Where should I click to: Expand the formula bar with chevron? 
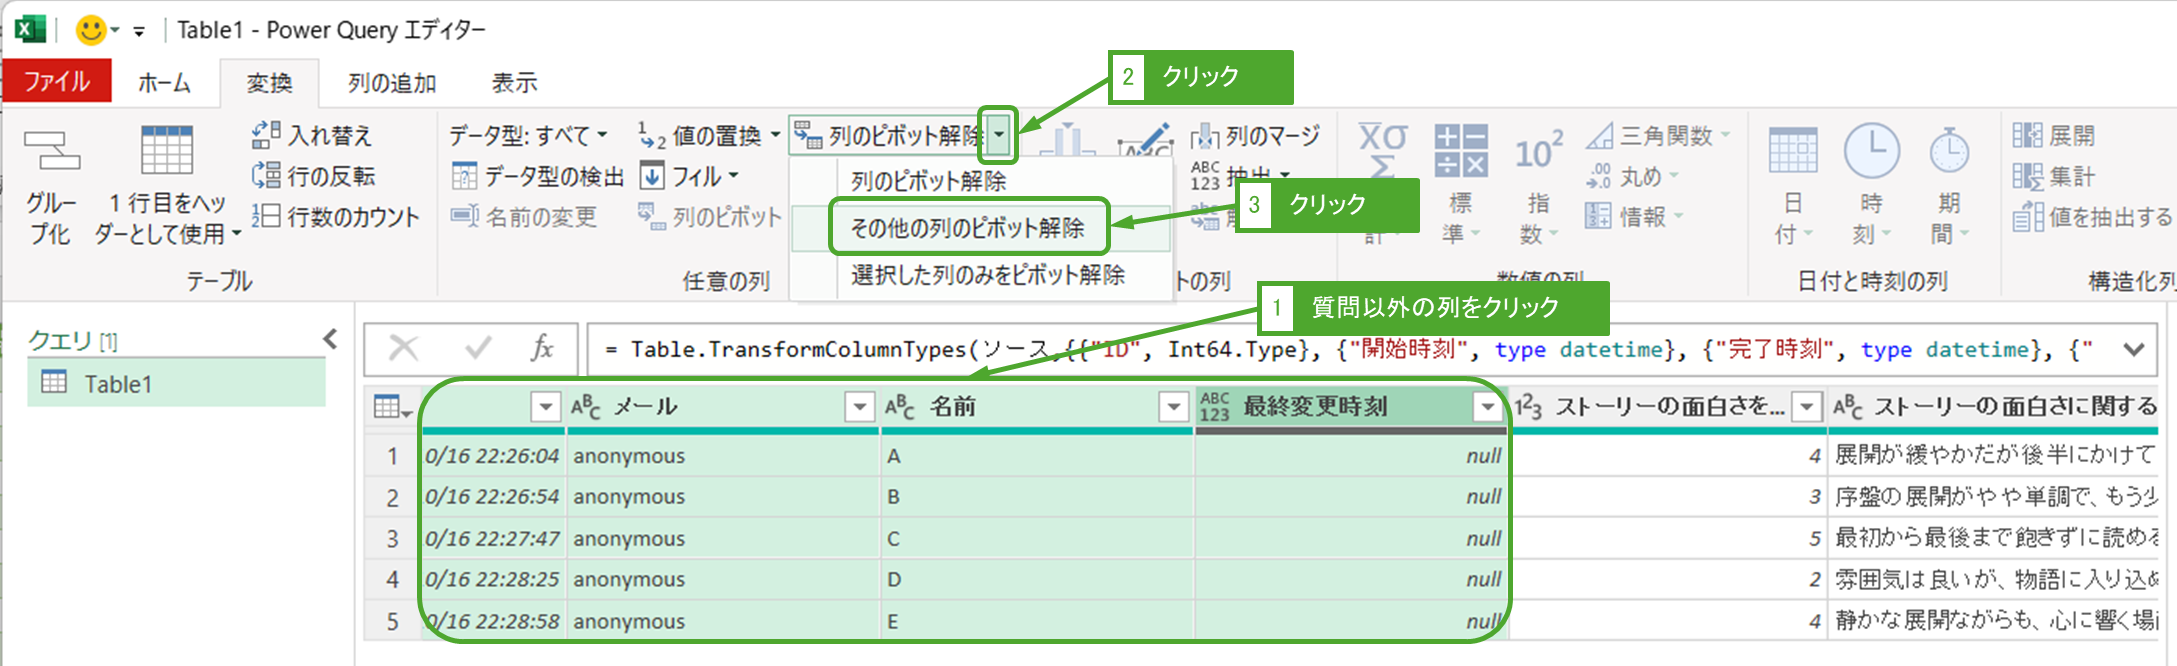click(x=2134, y=349)
